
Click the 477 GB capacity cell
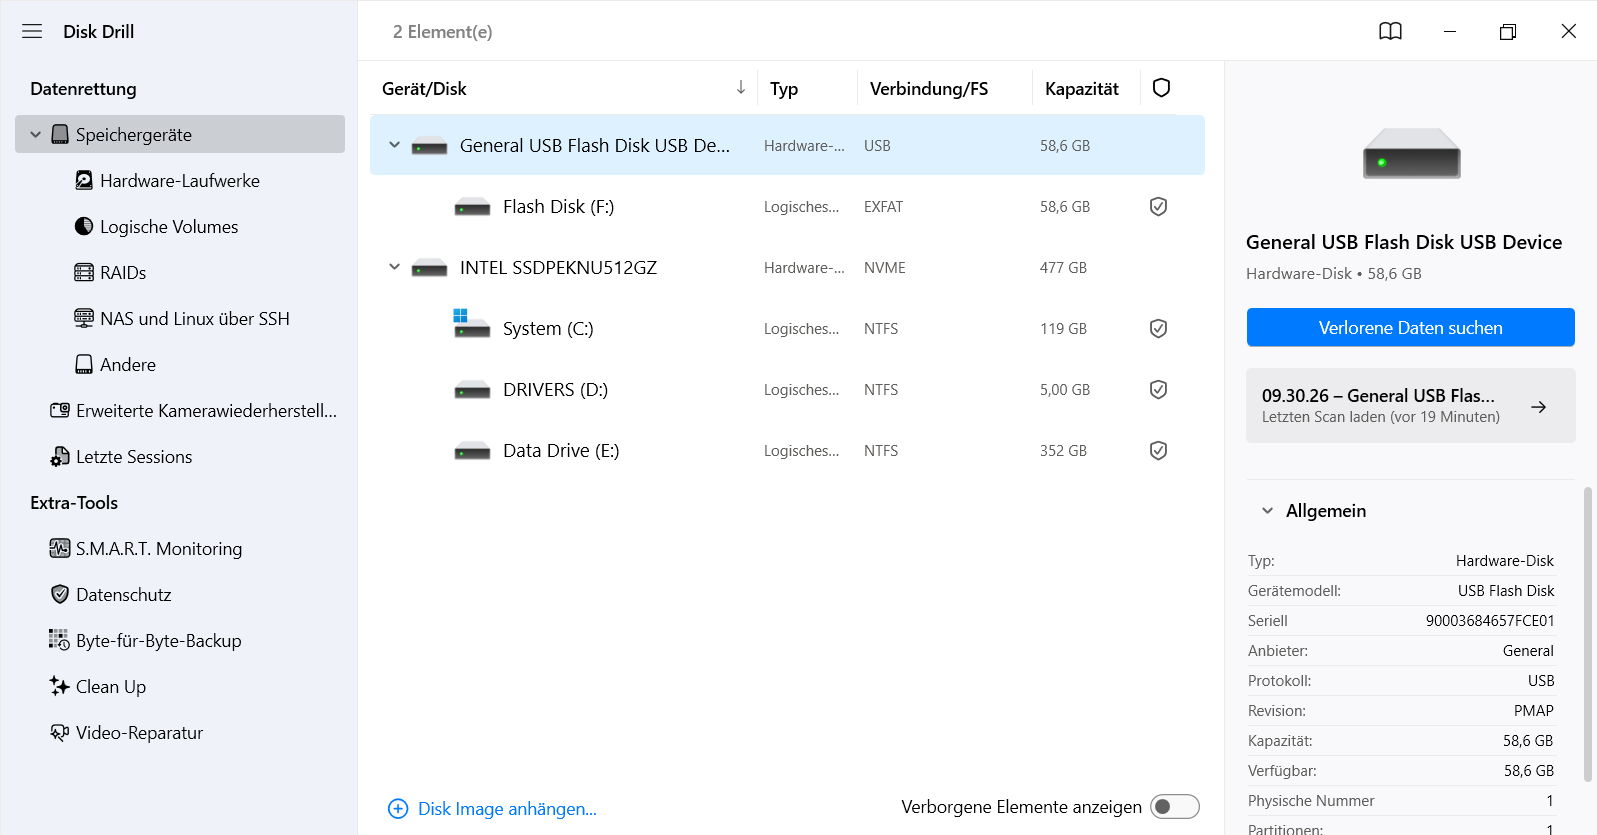coord(1063,268)
